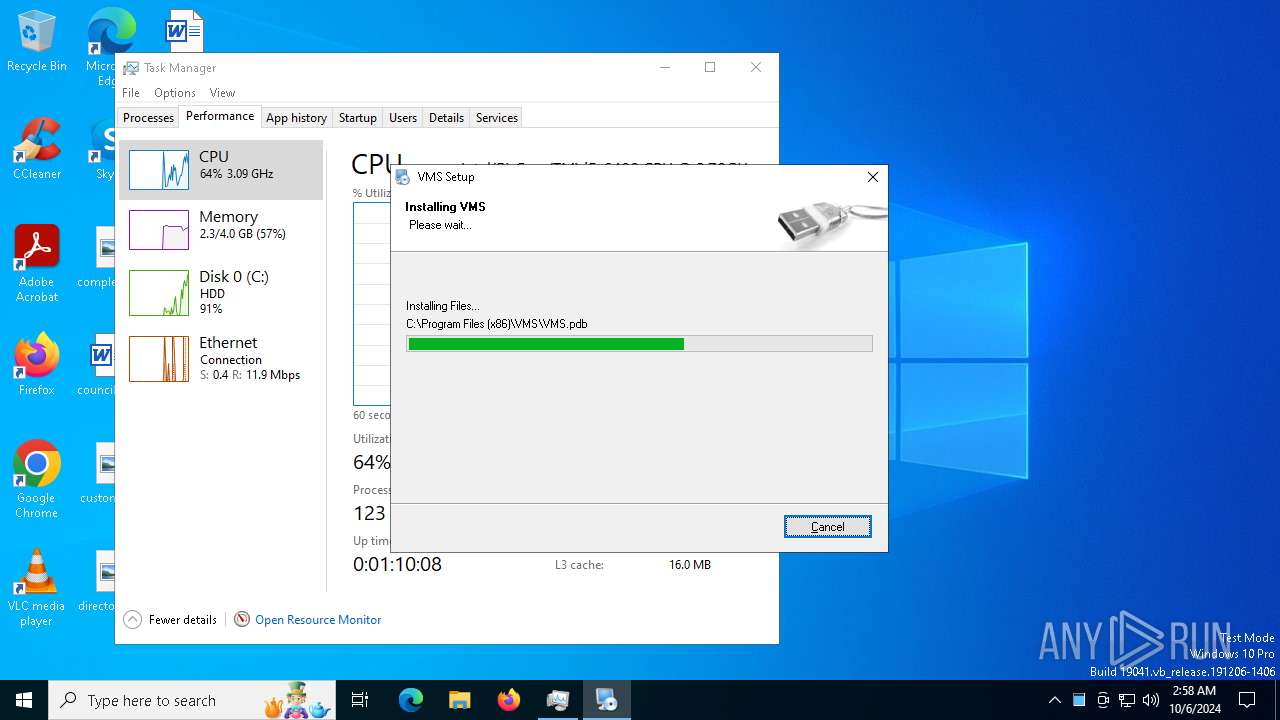Cancel the VMS installation

(x=828, y=527)
